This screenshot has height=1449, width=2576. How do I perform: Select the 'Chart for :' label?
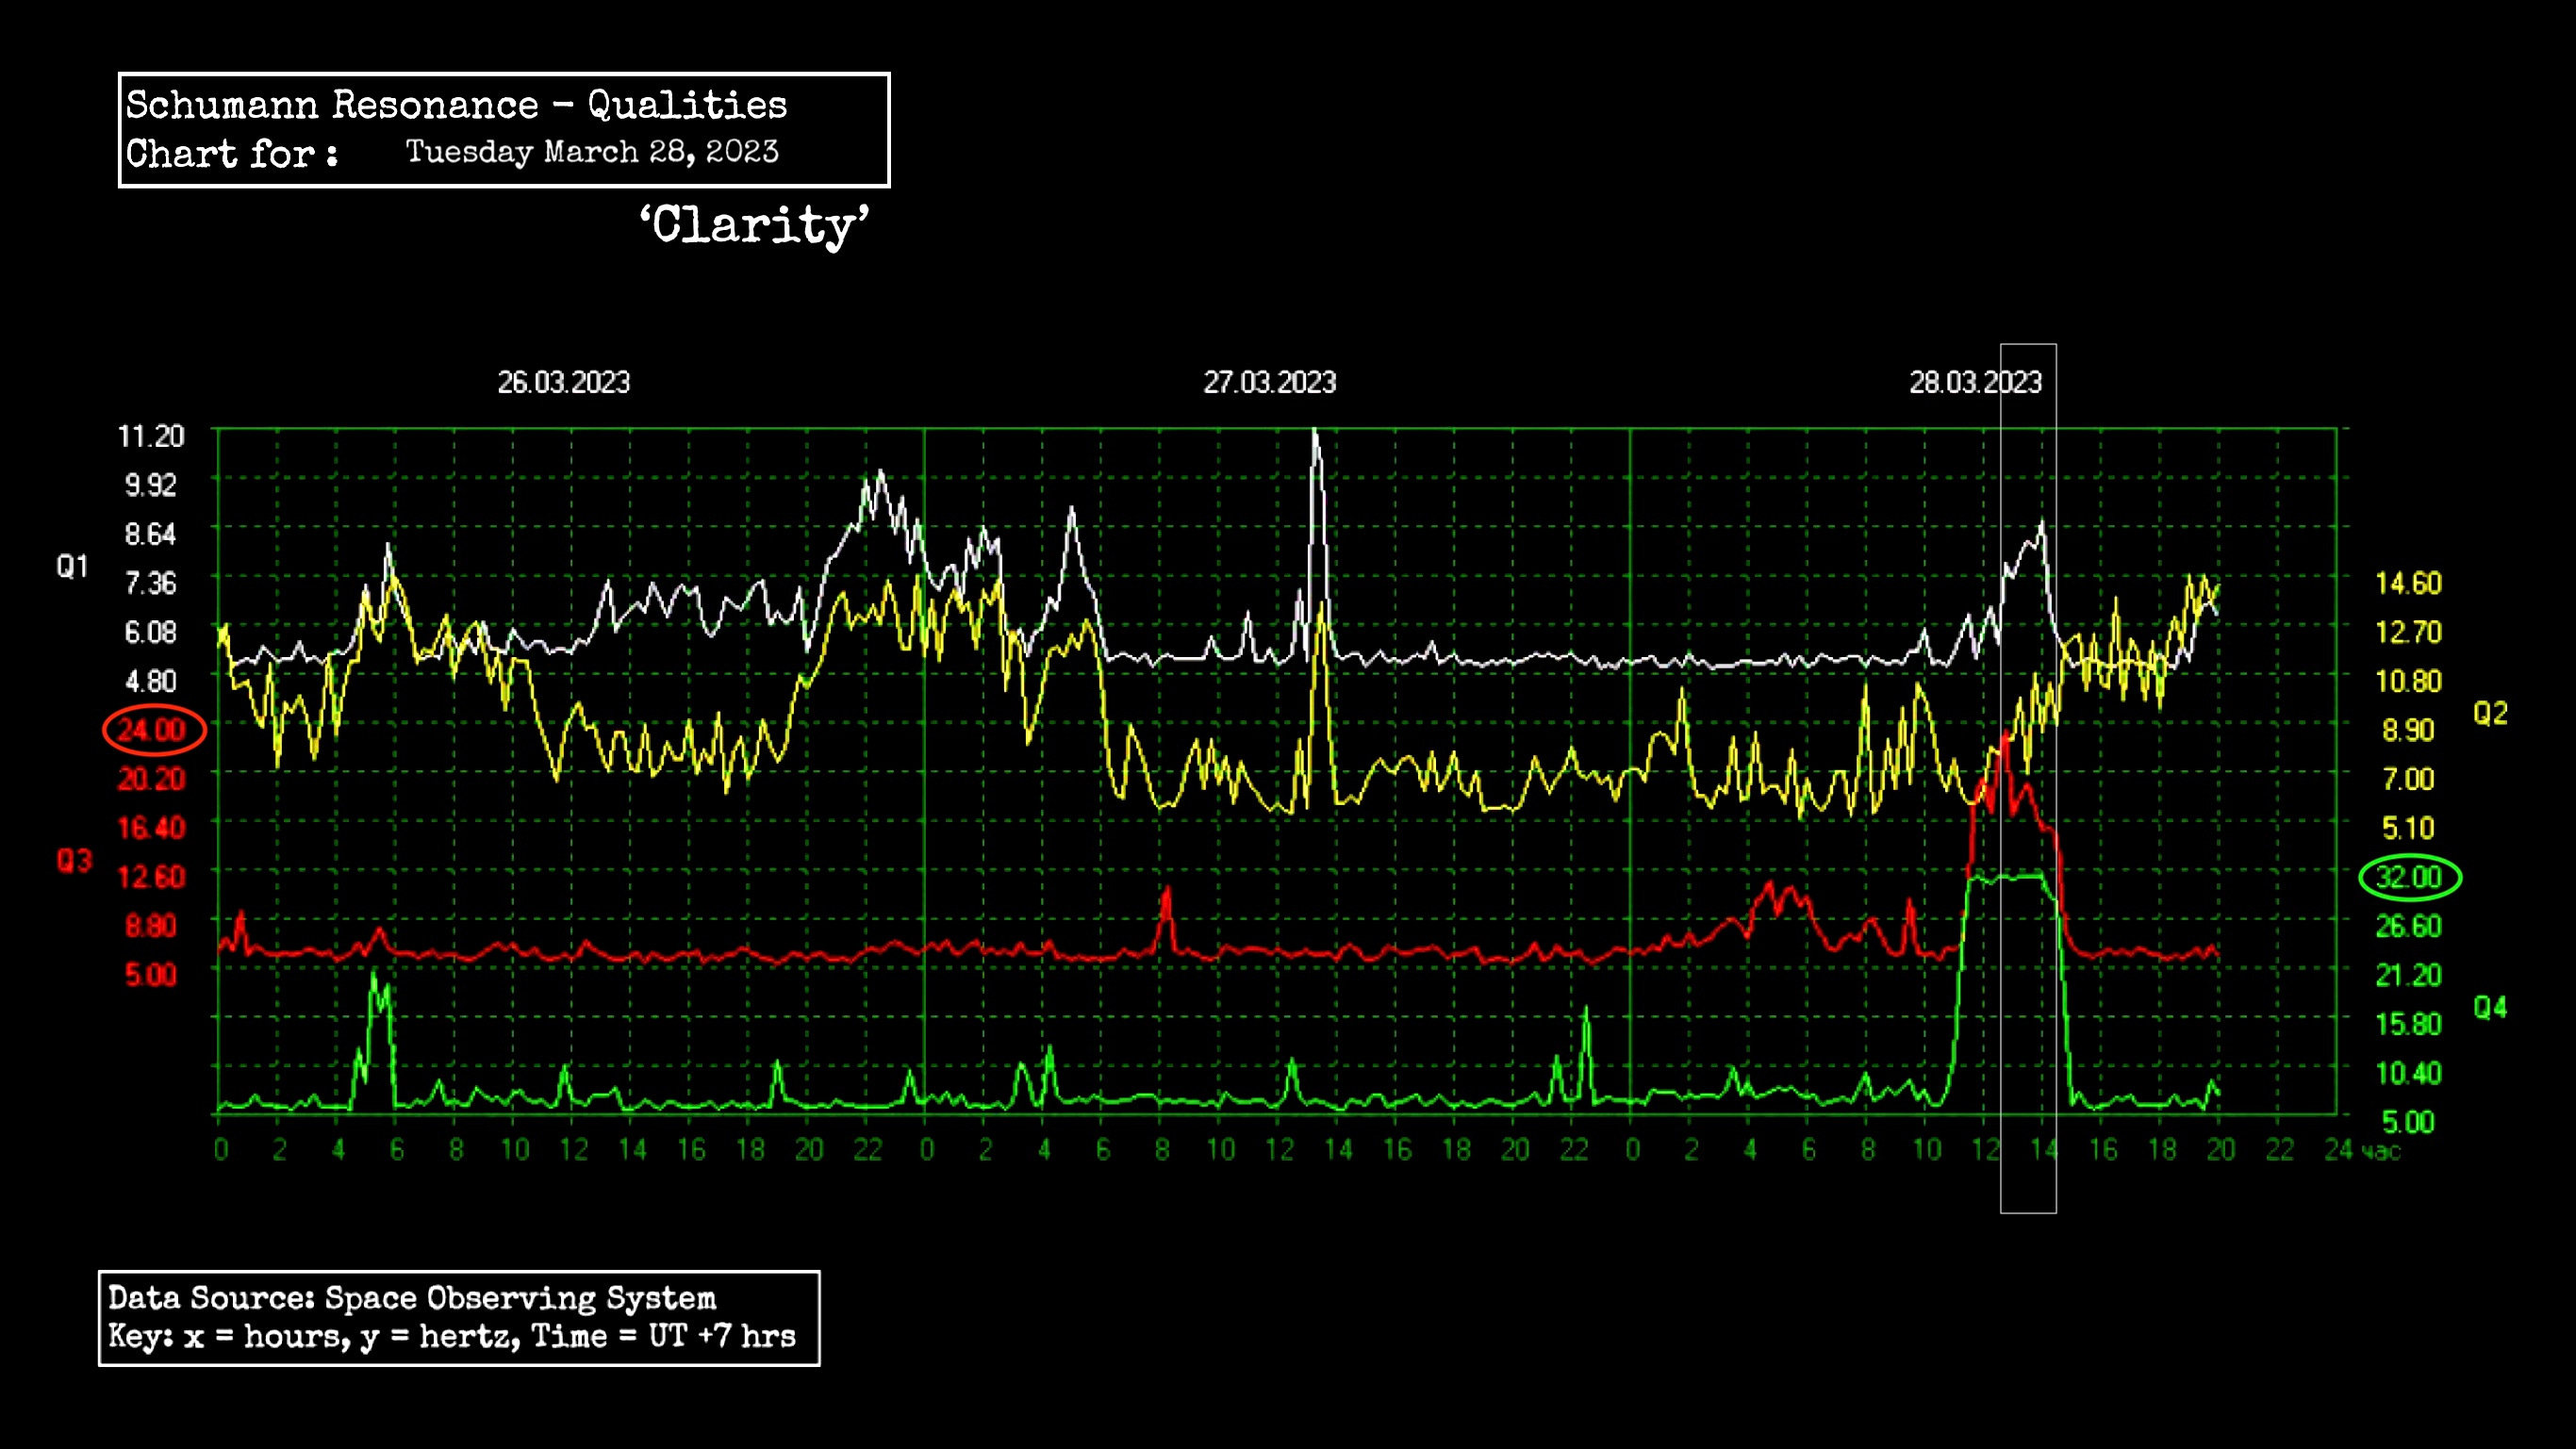click(x=231, y=154)
